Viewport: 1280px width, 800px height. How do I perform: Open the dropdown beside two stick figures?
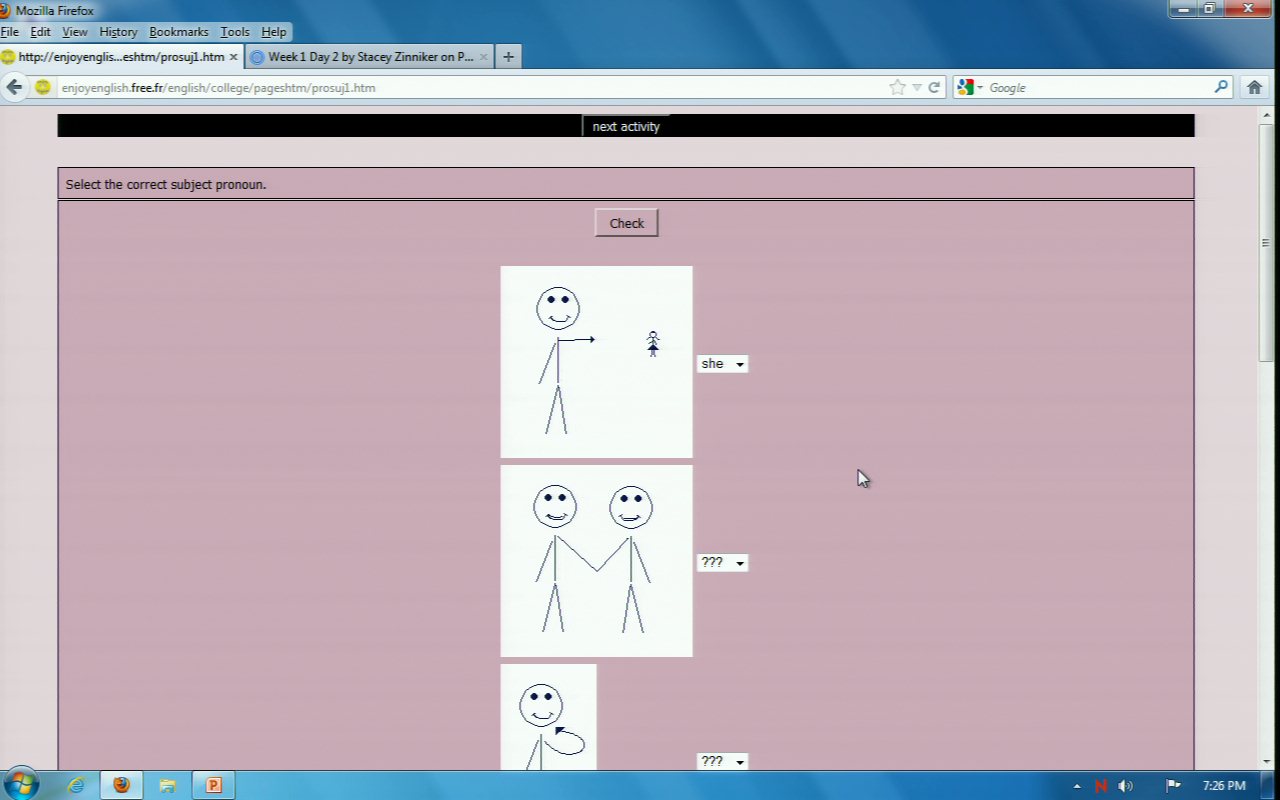pyautogui.click(x=722, y=563)
